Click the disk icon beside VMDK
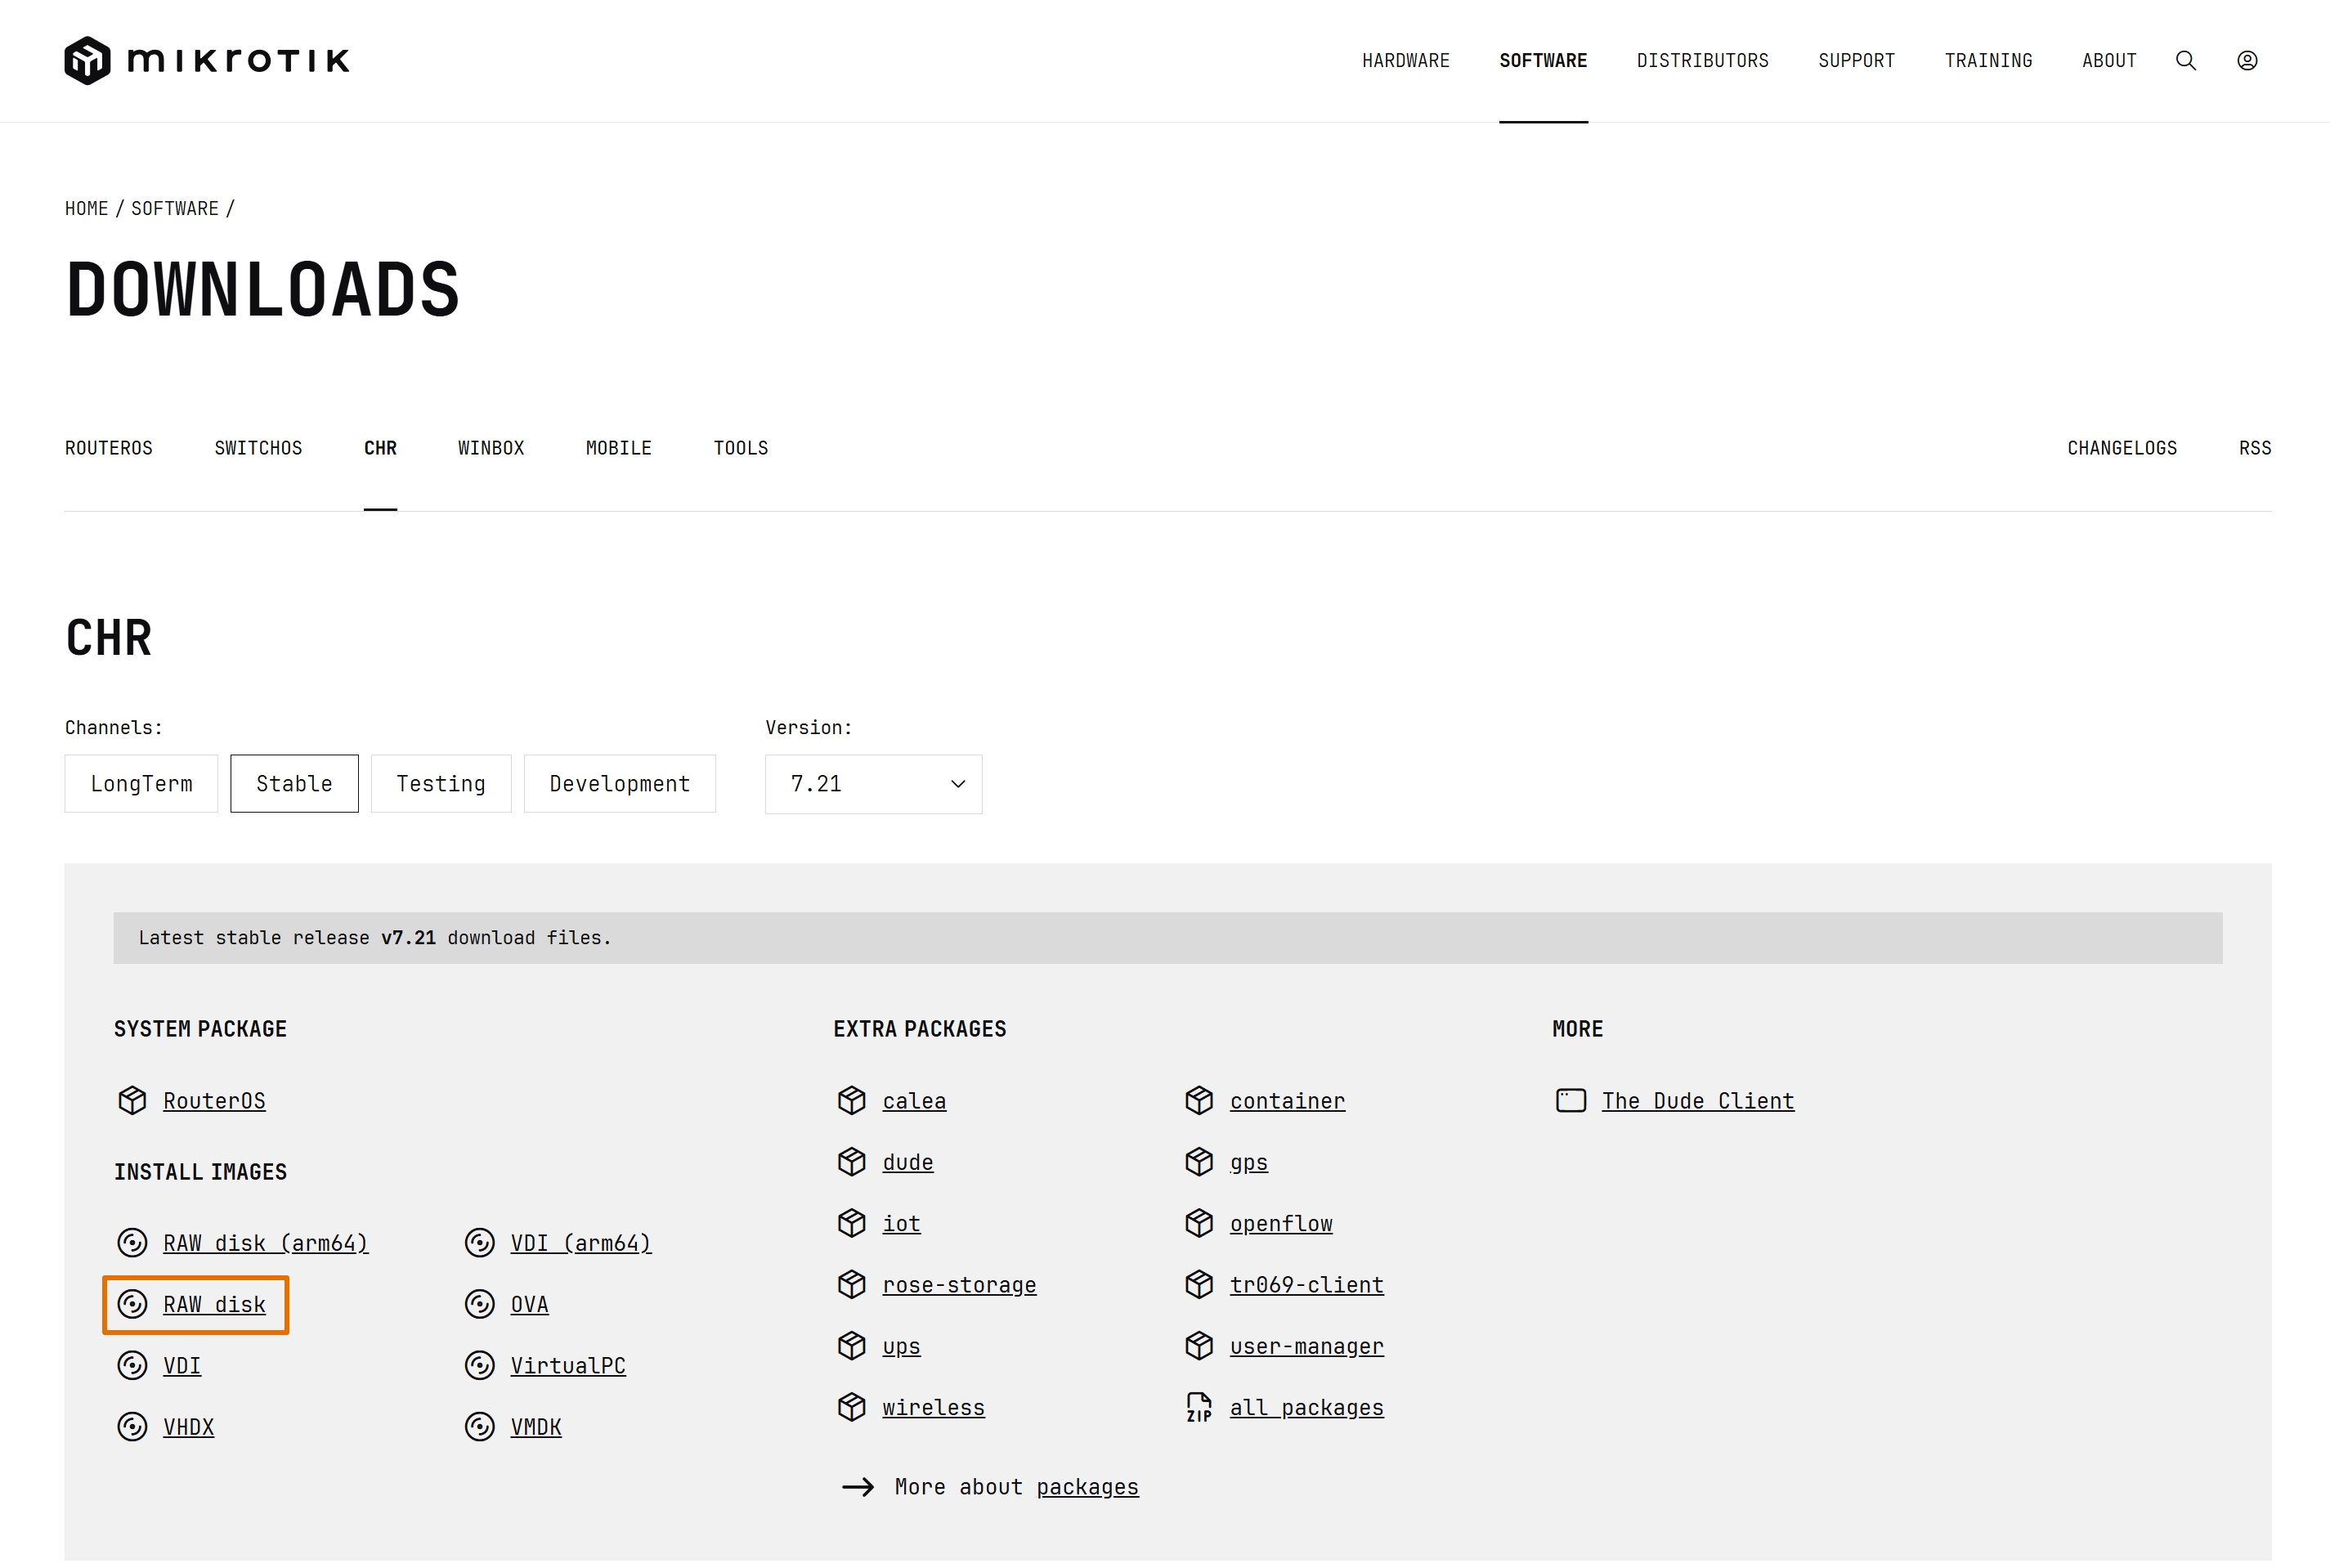 [x=480, y=1426]
